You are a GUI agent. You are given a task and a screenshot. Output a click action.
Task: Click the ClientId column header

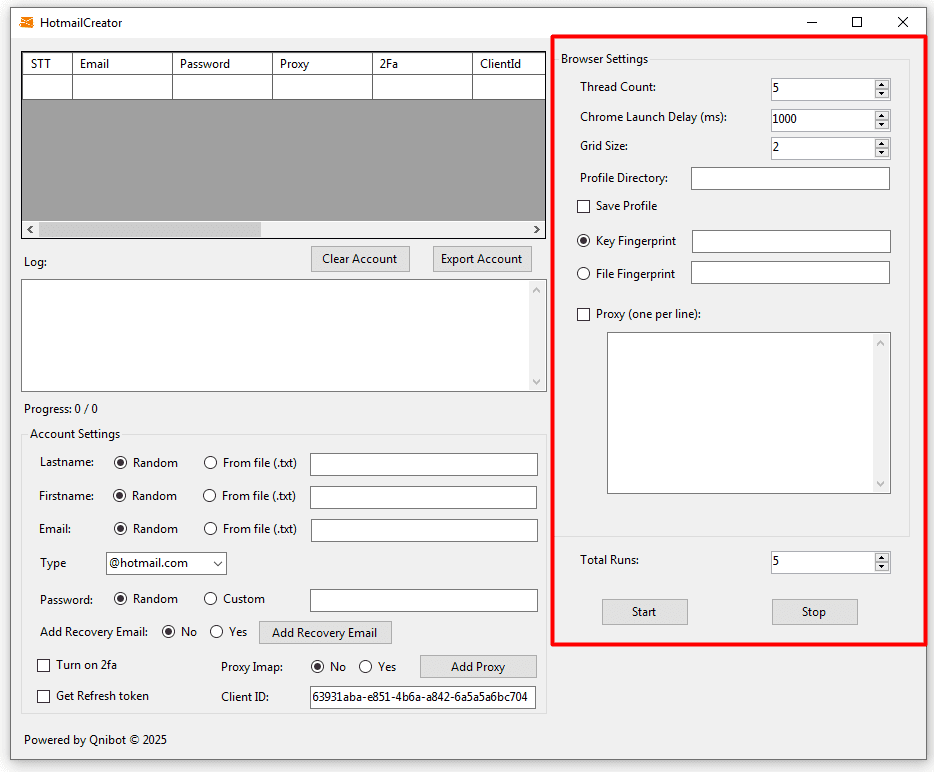[509, 64]
